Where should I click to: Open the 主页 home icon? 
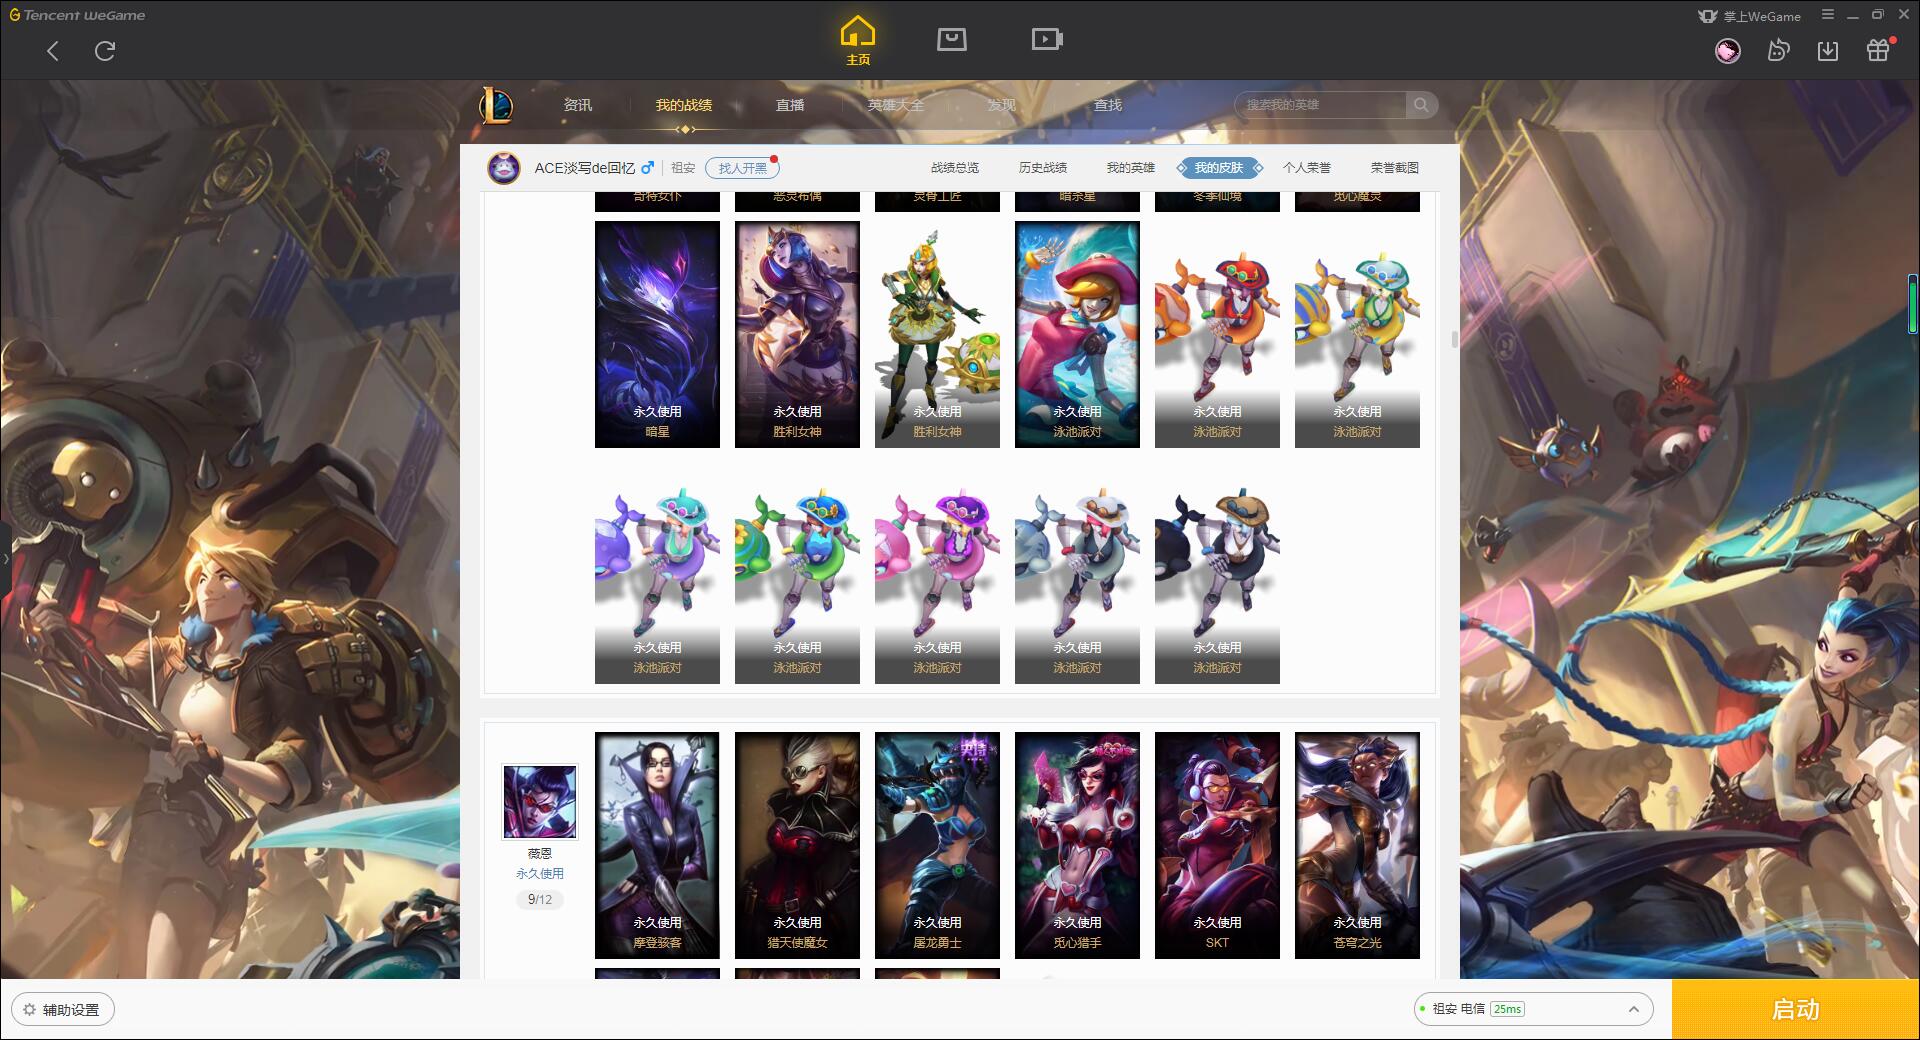pyautogui.click(x=858, y=41)
